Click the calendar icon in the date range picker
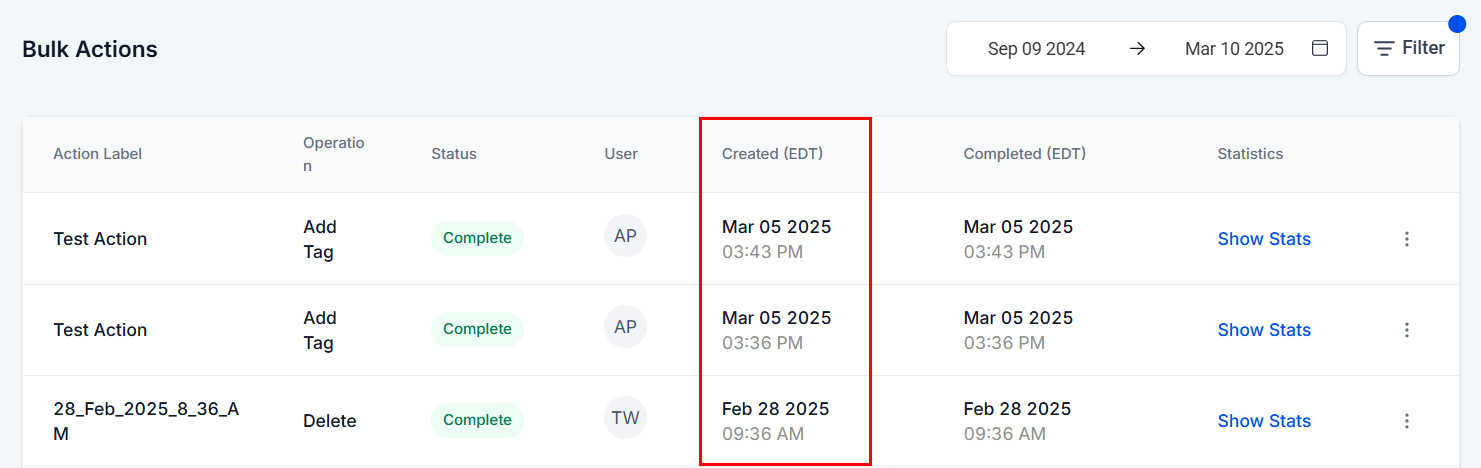Viewport: 1481px width, 468px height. point(1320,48)
